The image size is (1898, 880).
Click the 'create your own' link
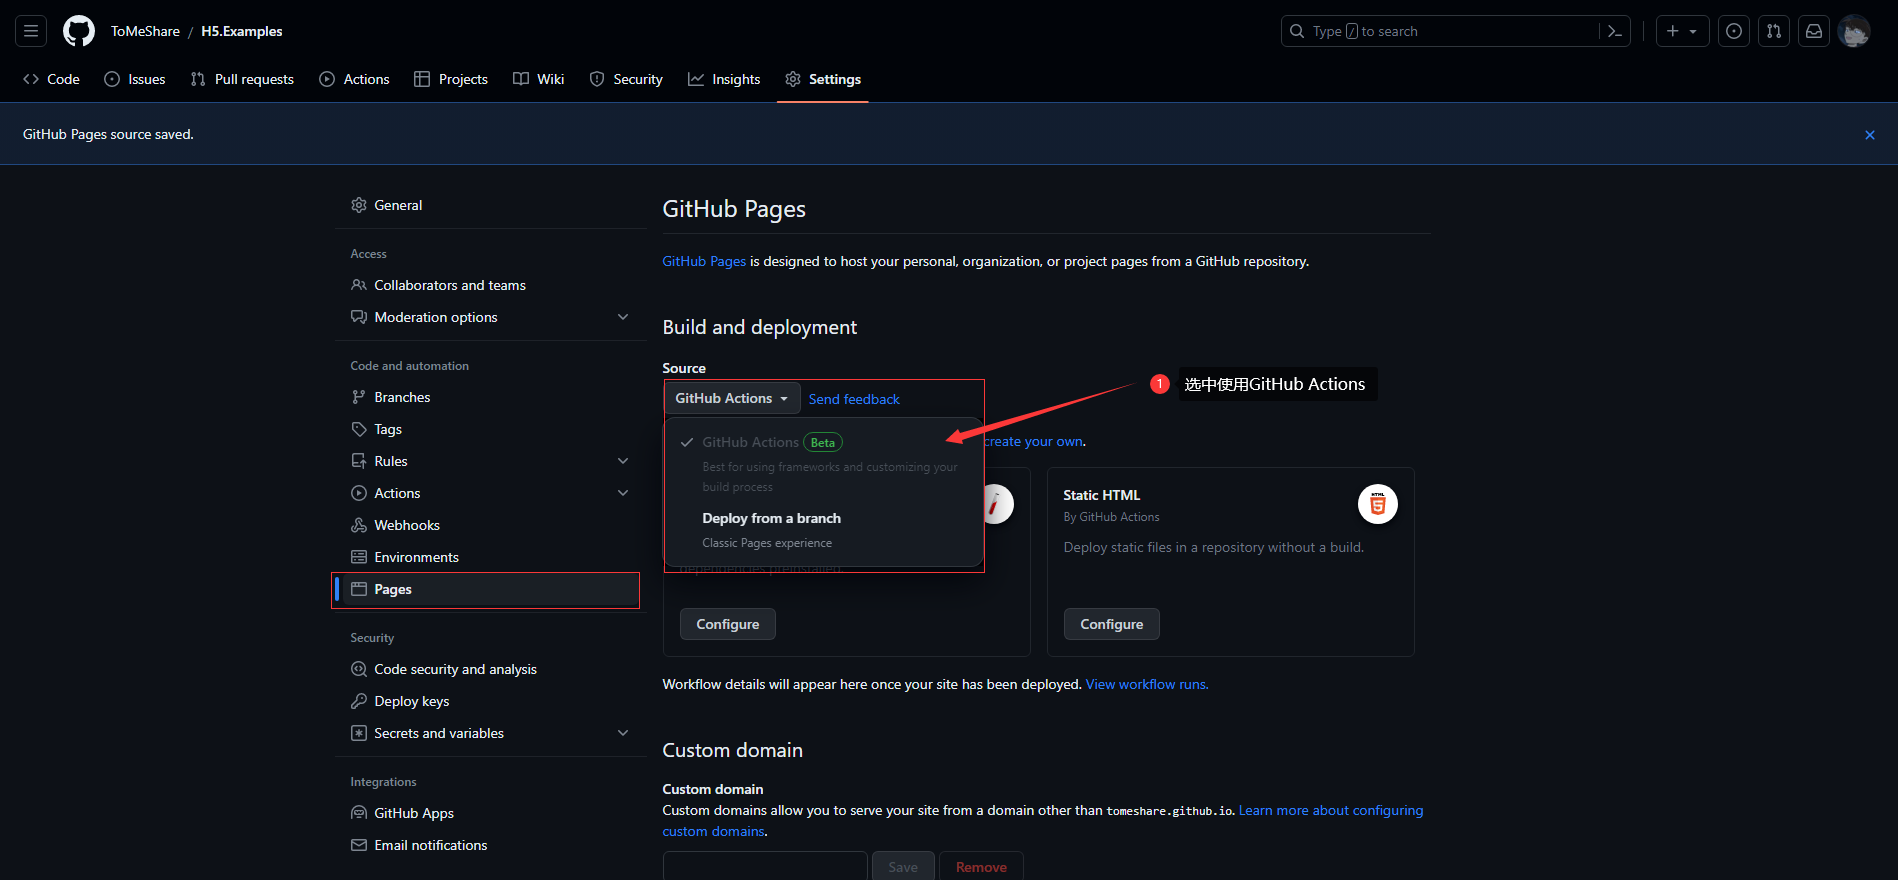pos(1034,441)
